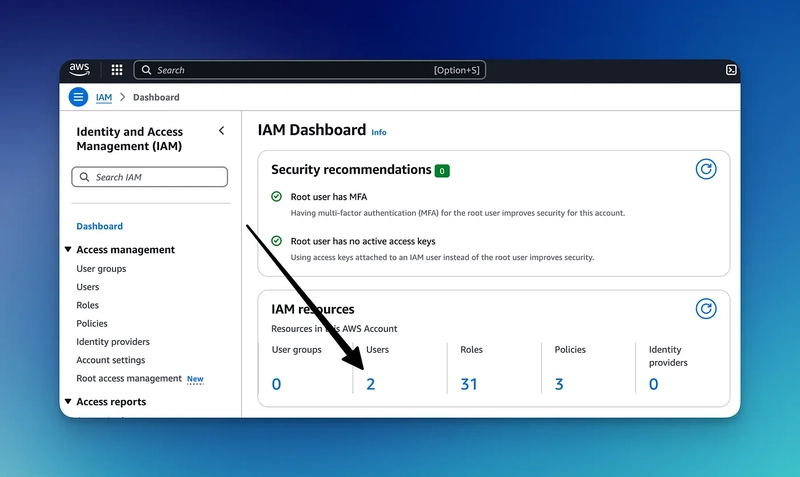This screenshot has width=800, height=477.
Task: Open the CloudShell icon in top bar
Action: click(x=731, y=70)
